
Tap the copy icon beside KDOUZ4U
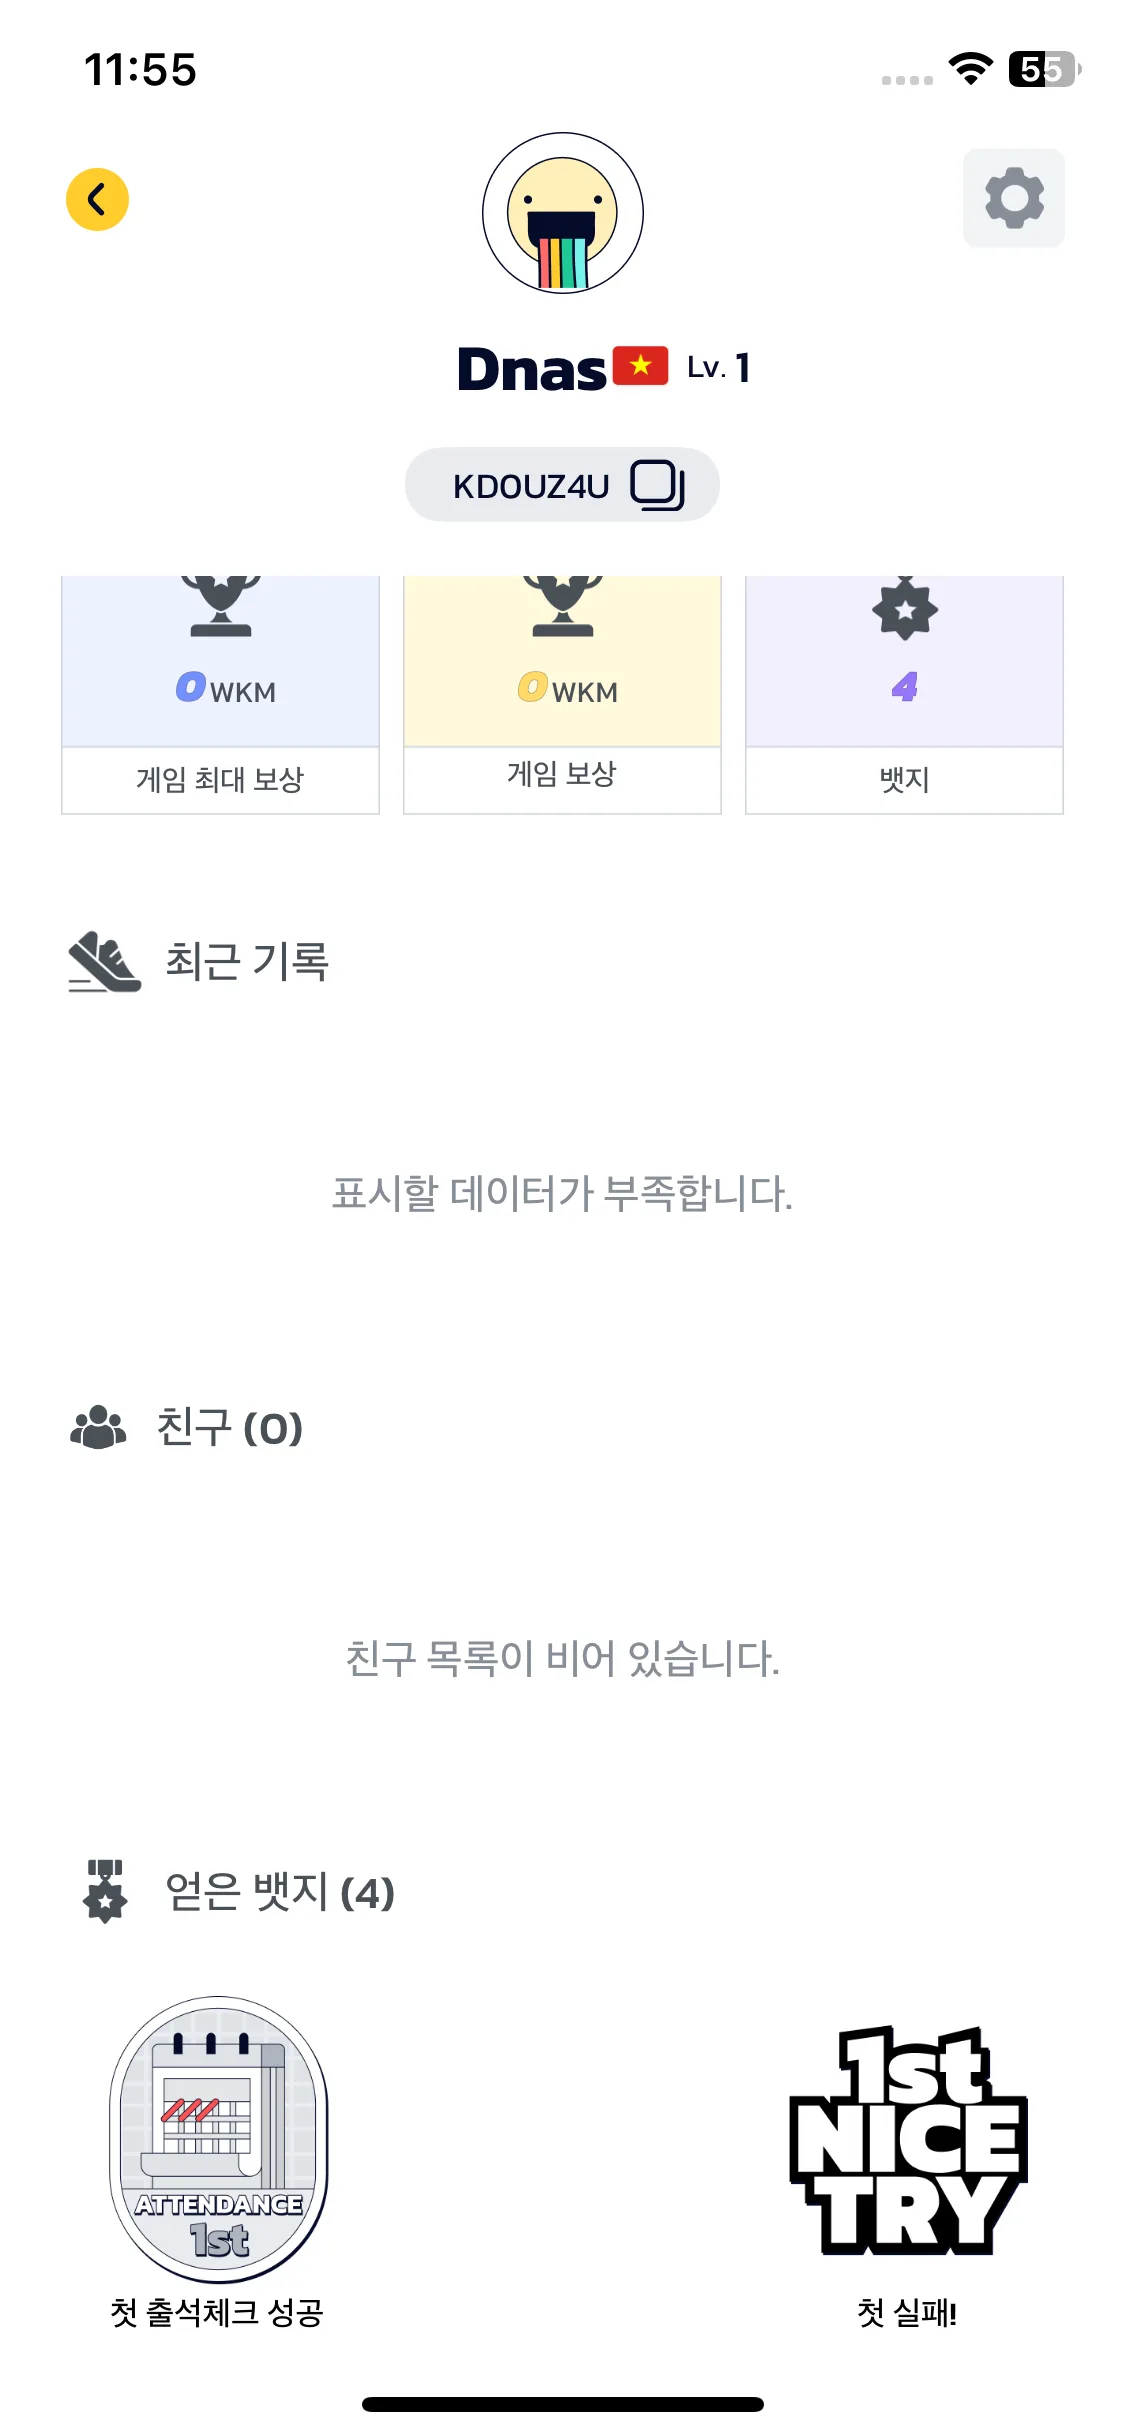(x=657, y=485)
